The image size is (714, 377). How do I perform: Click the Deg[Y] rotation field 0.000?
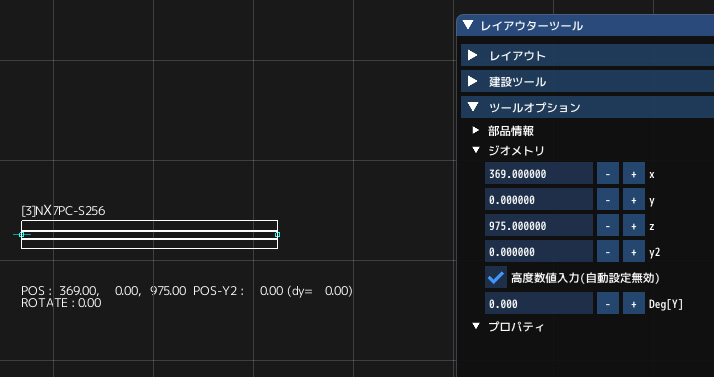539,303
